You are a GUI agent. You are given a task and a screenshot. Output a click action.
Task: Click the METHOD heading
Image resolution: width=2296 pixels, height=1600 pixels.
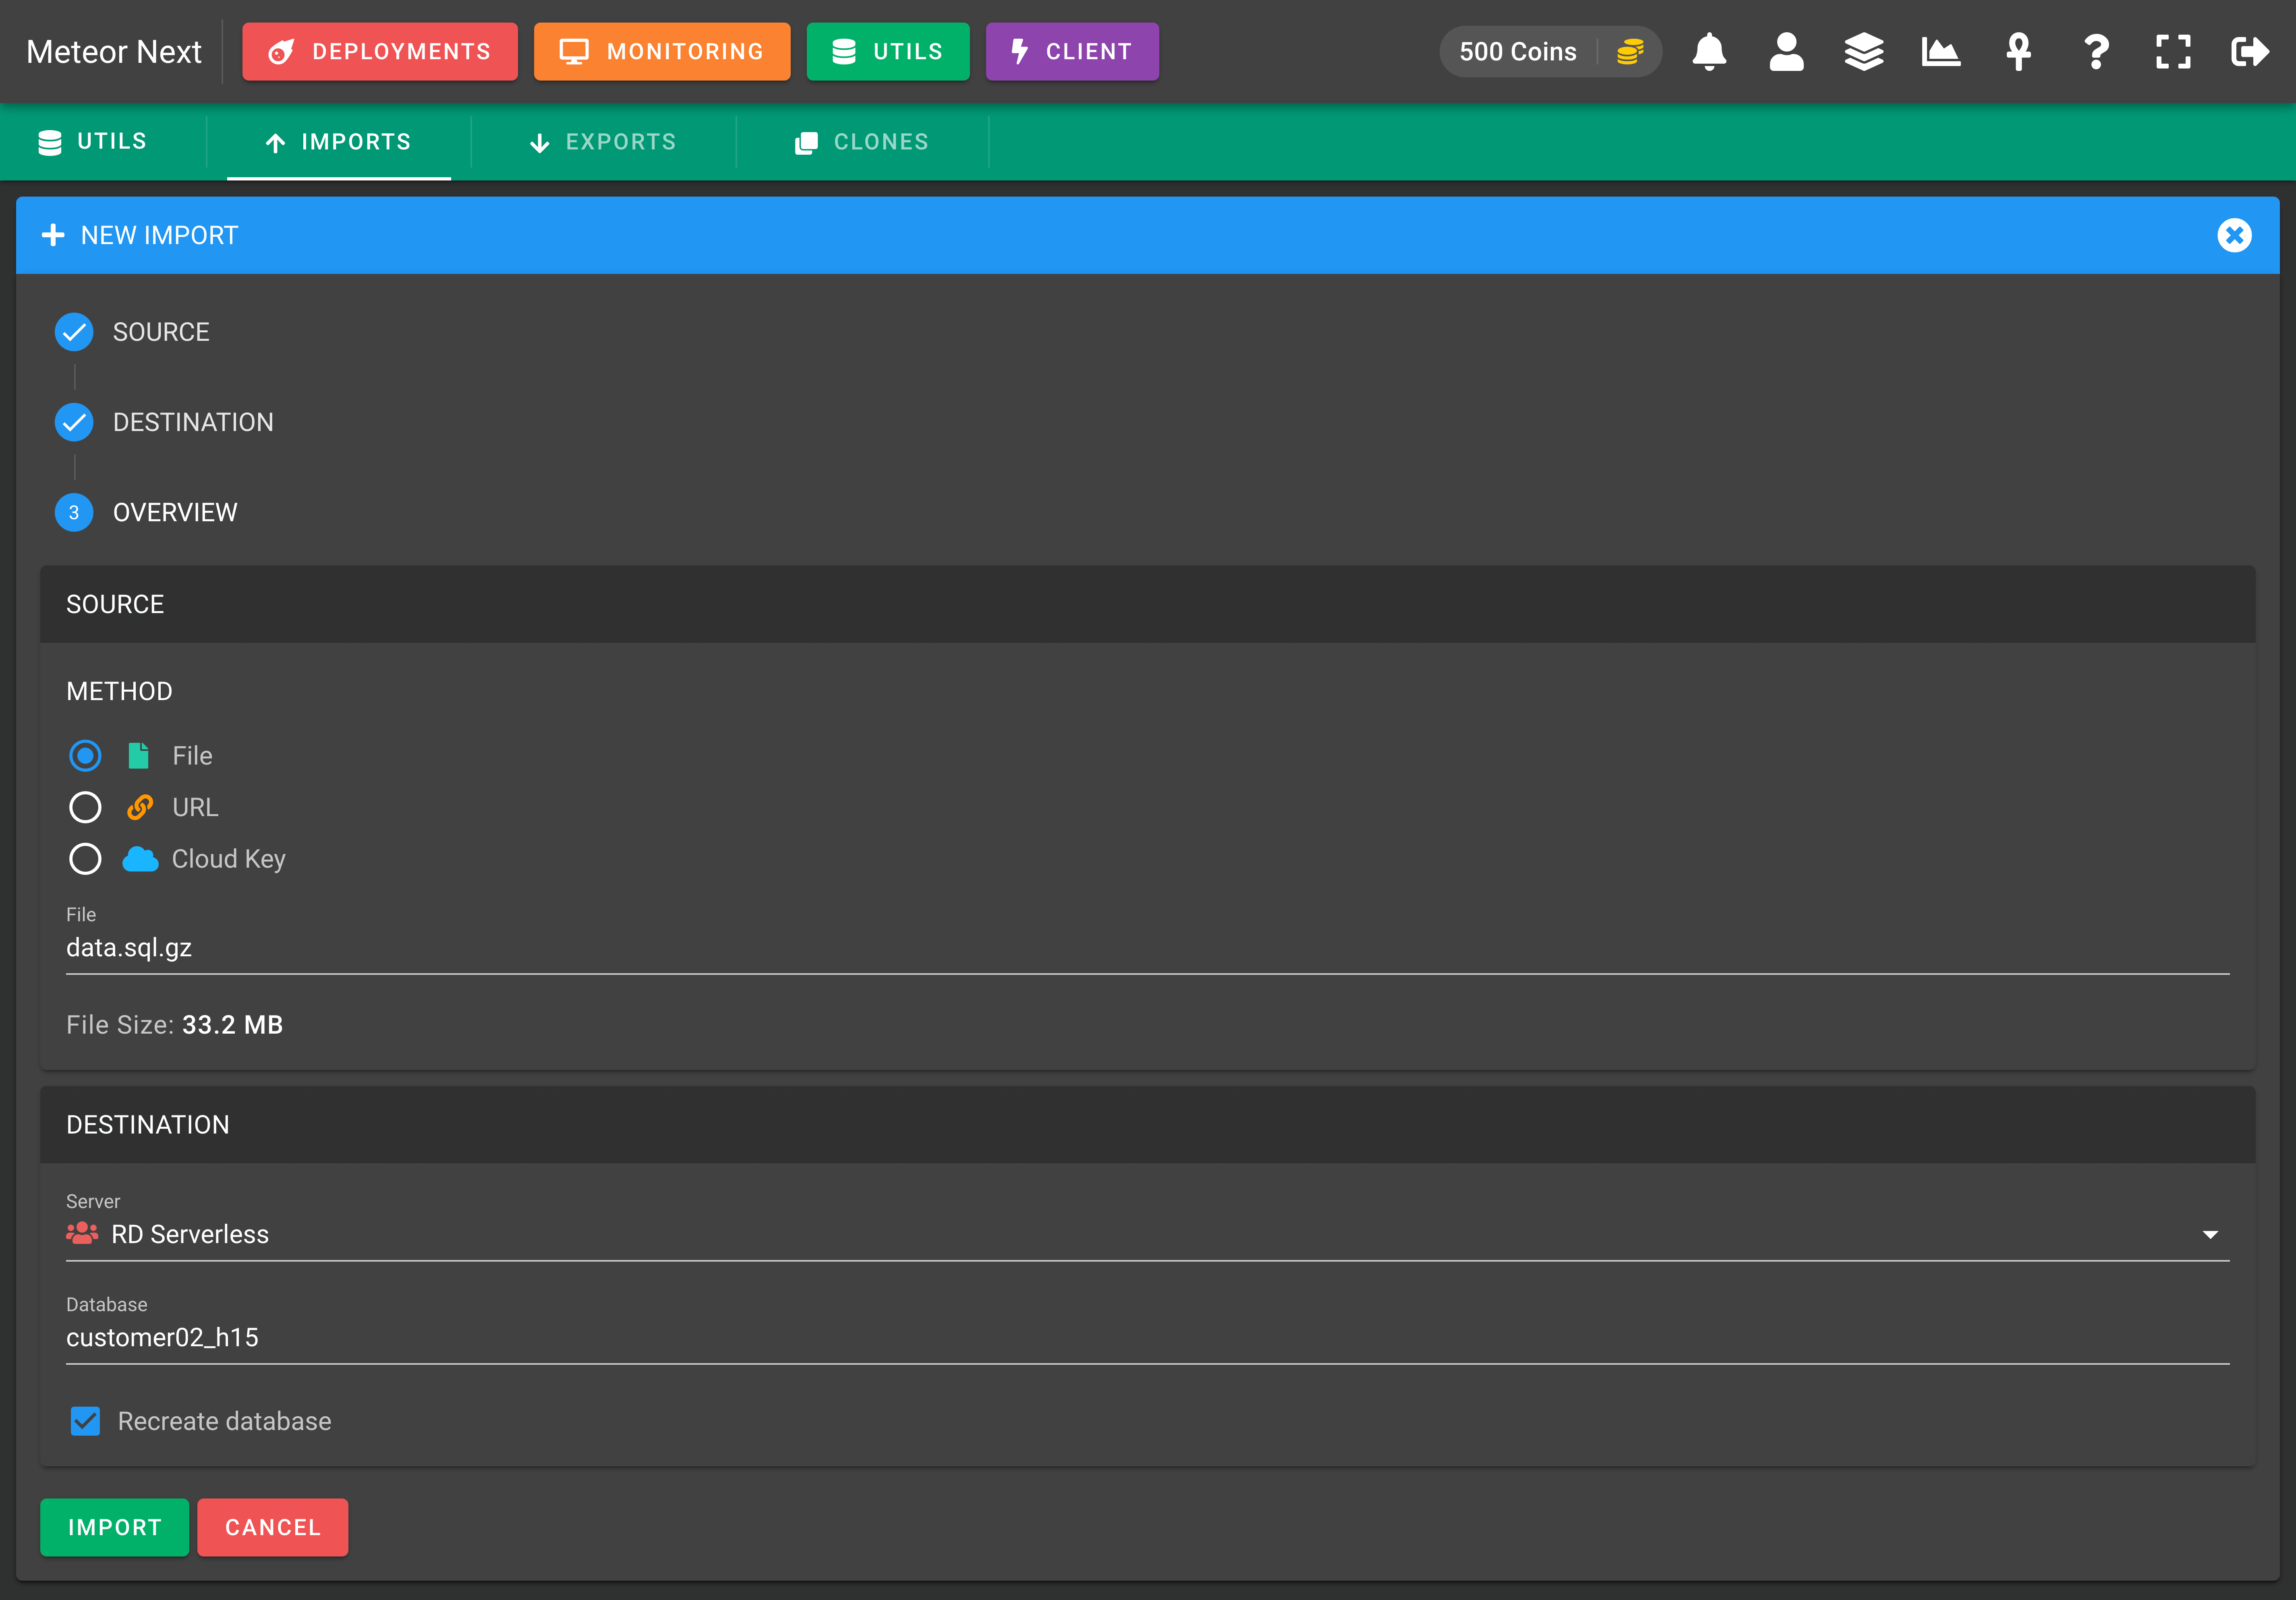(x=119, y=691)
